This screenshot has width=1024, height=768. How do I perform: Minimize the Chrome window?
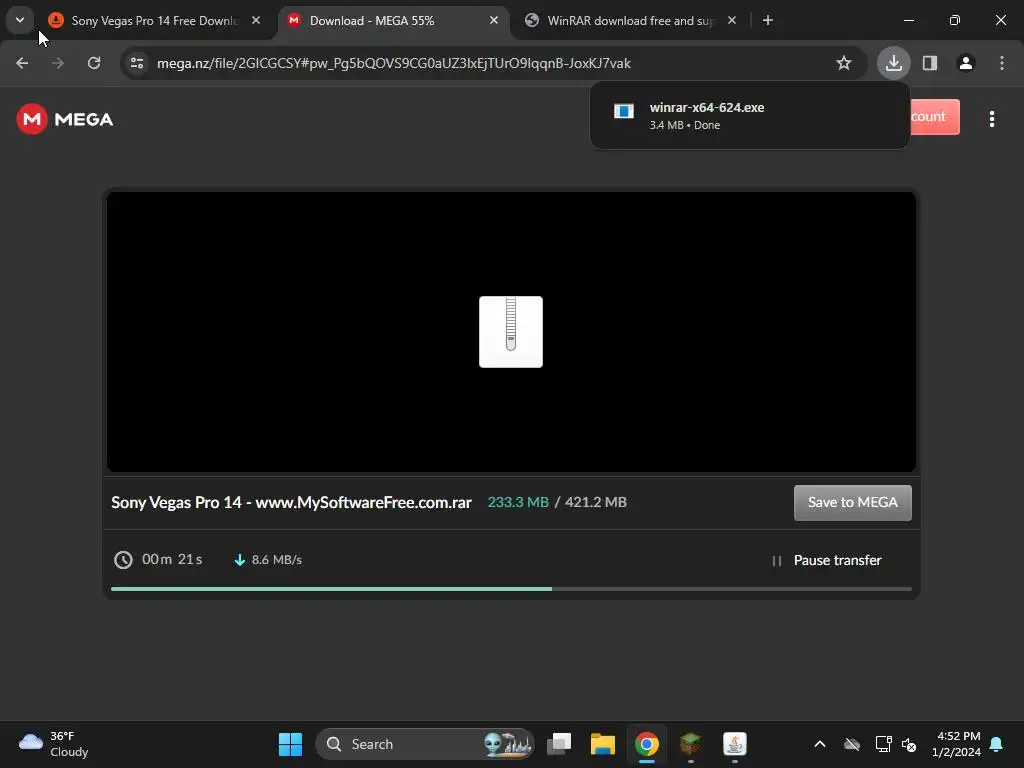point(908,20)
